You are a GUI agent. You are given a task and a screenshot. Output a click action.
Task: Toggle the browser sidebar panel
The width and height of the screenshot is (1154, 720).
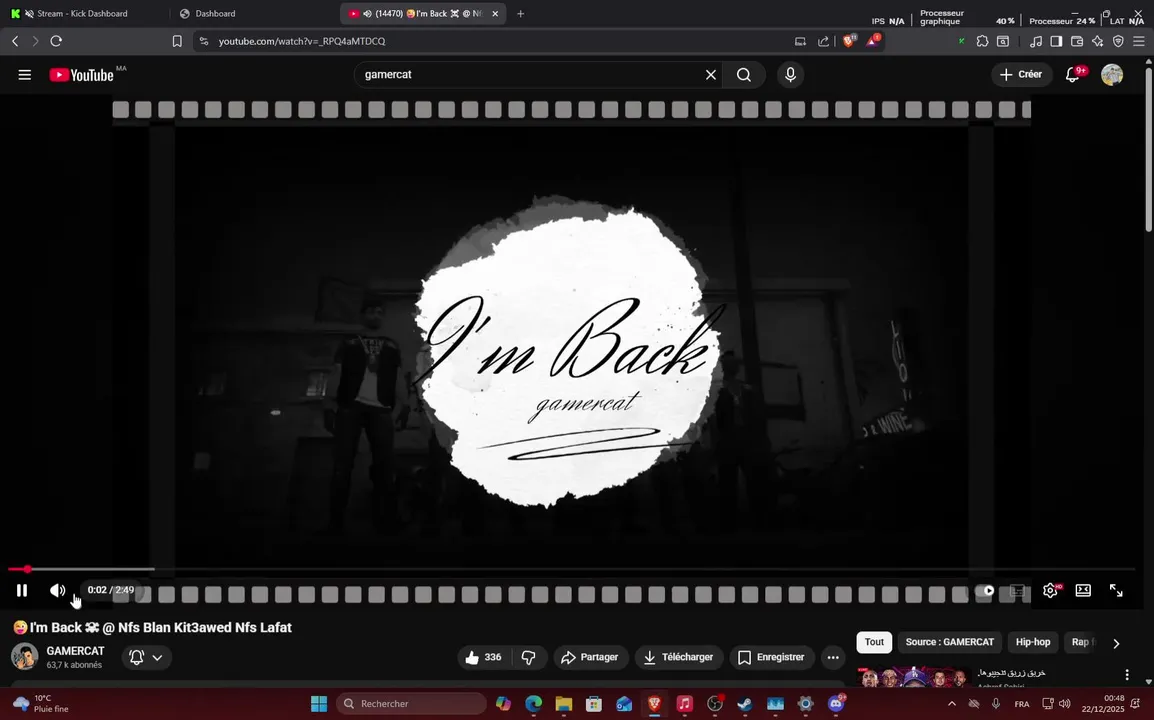coord(1056,41)
